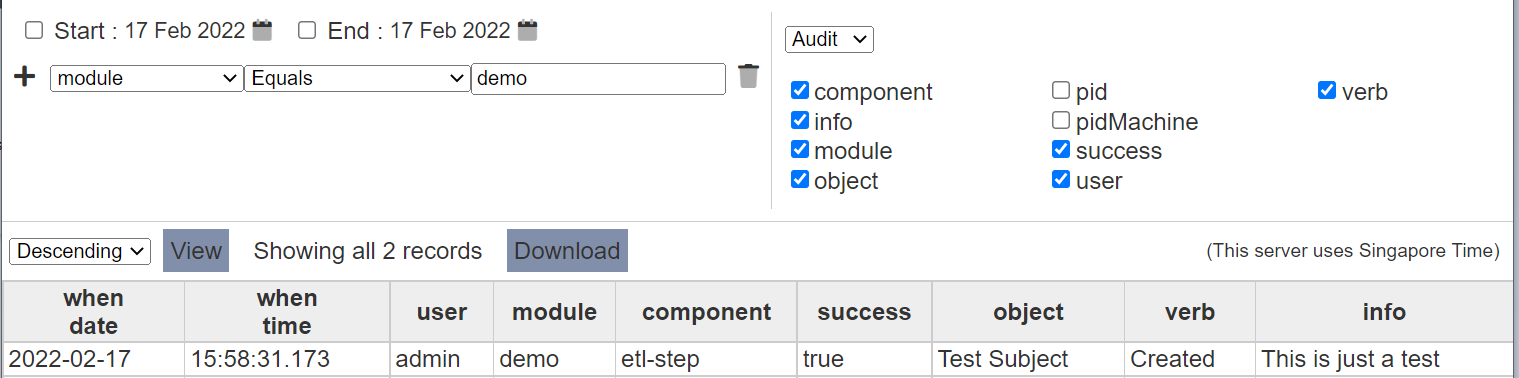This screenshot has height=378, width=1519.
Task: Open the End date calendar icon
Action: [x=528, y=30]
